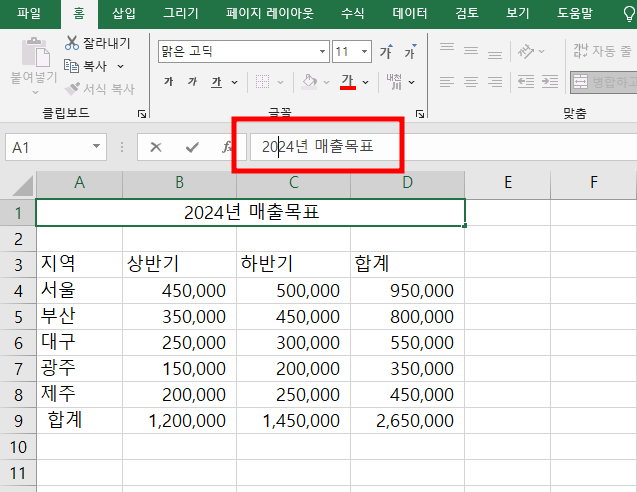Screen dimensions: 637x492
Task: Open the Name Box dropdown arrow
Action: (x=96, y=146)
